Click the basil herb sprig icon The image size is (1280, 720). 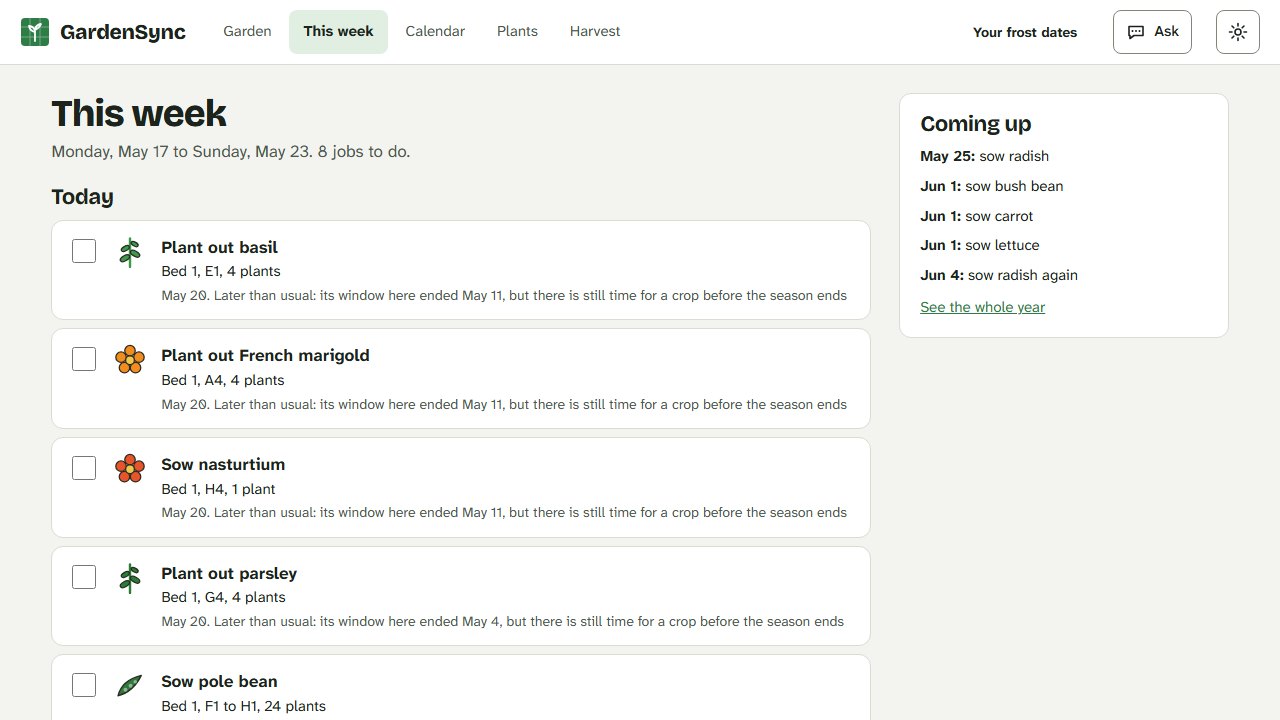click(x=130, y=252)
